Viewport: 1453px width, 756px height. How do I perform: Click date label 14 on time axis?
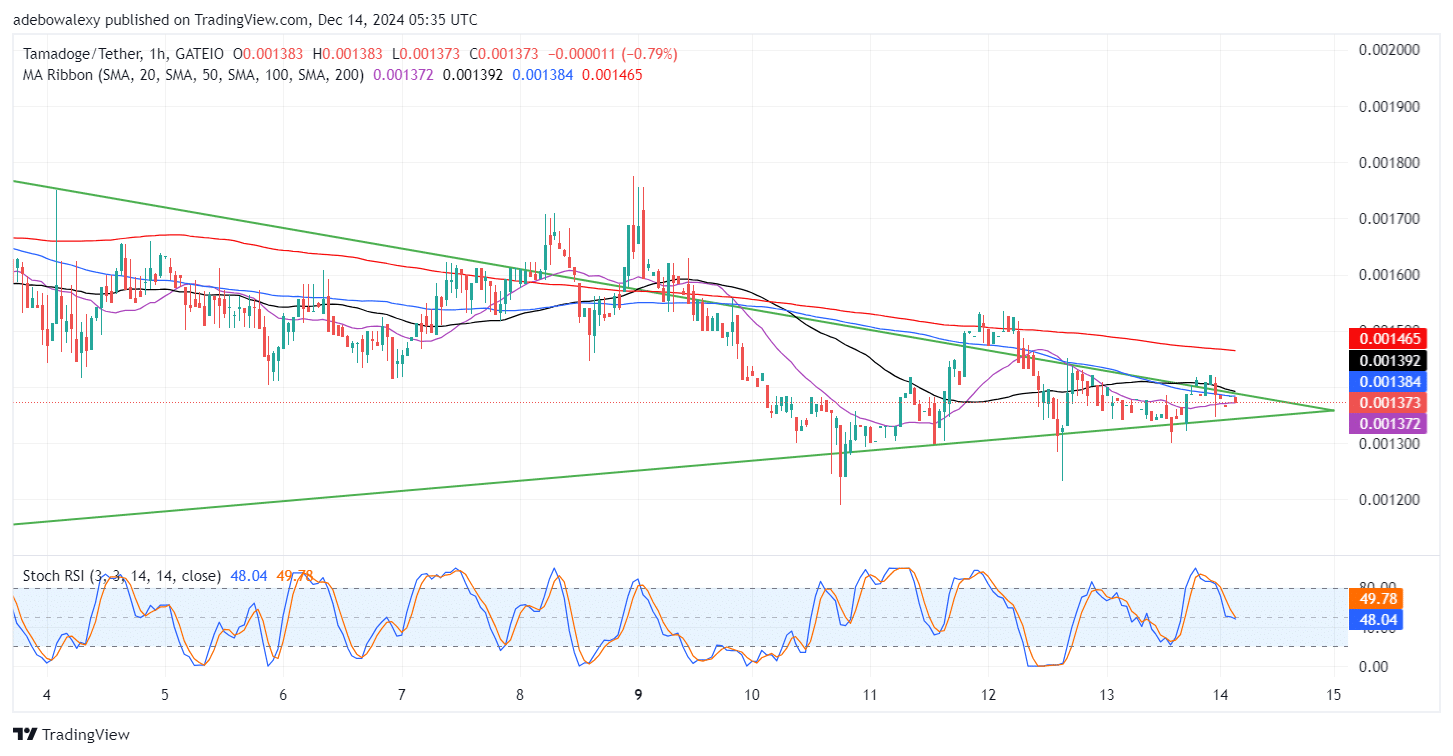pos(1221,695)
